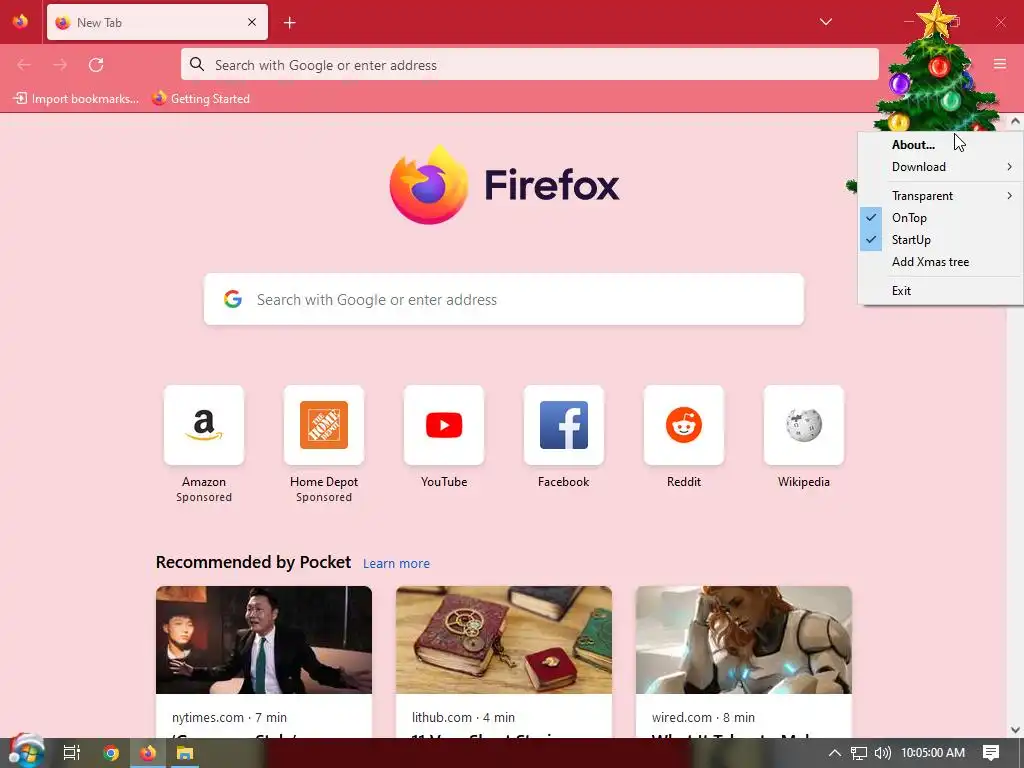
Task: Focus the central Google search box
Action: (504, 299)
